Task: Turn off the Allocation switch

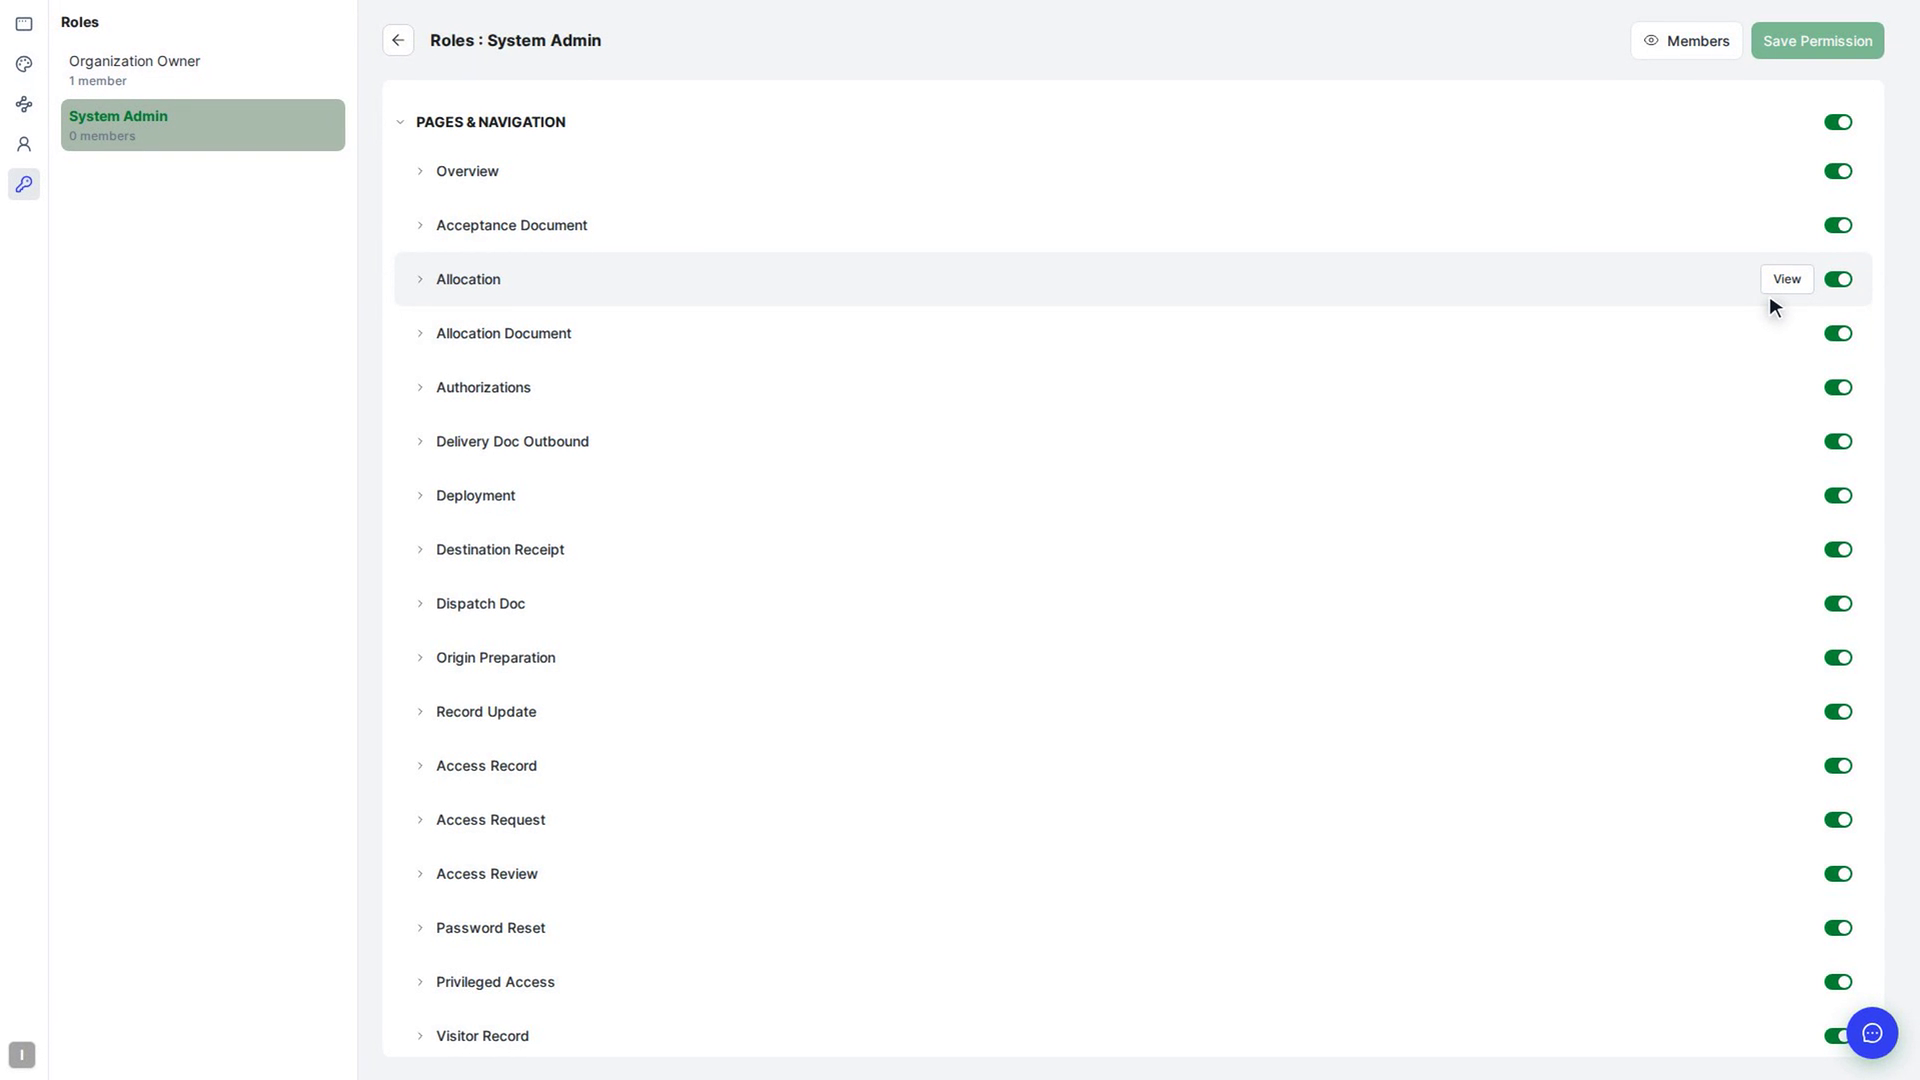Action: click(1838, 279)
